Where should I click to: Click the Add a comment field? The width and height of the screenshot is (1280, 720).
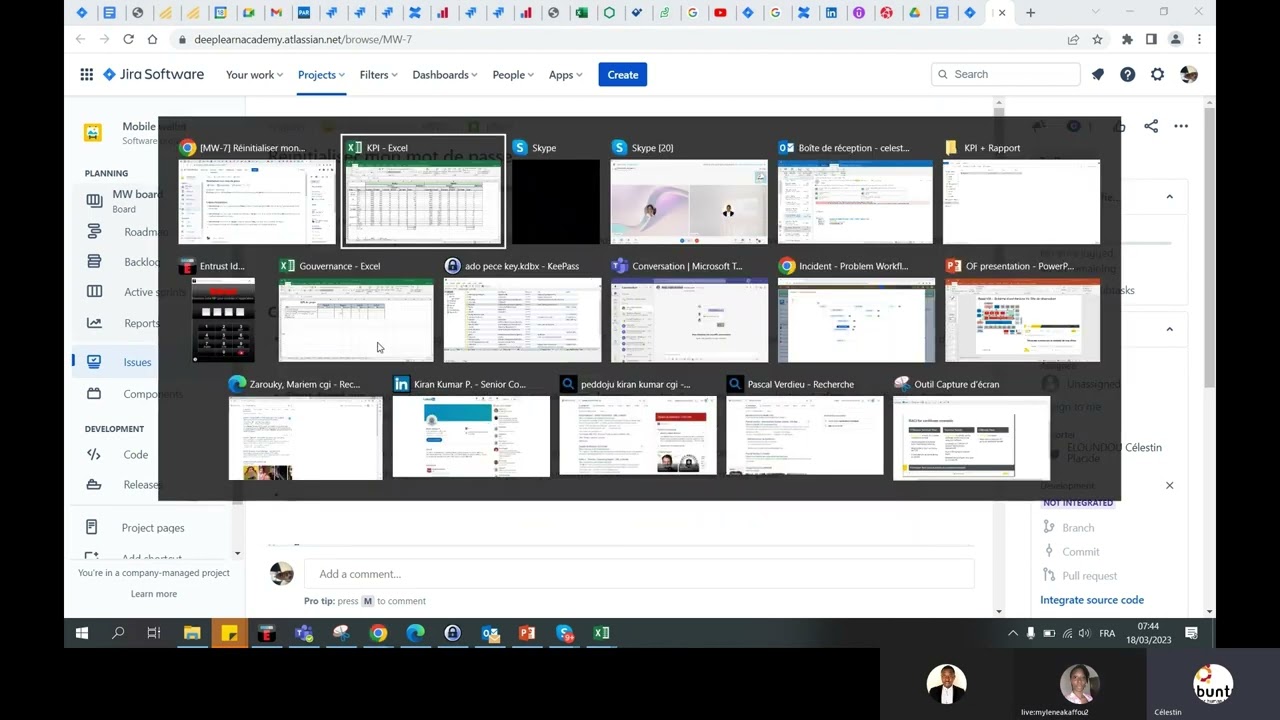pyautogui.click(x=639, y=574)
